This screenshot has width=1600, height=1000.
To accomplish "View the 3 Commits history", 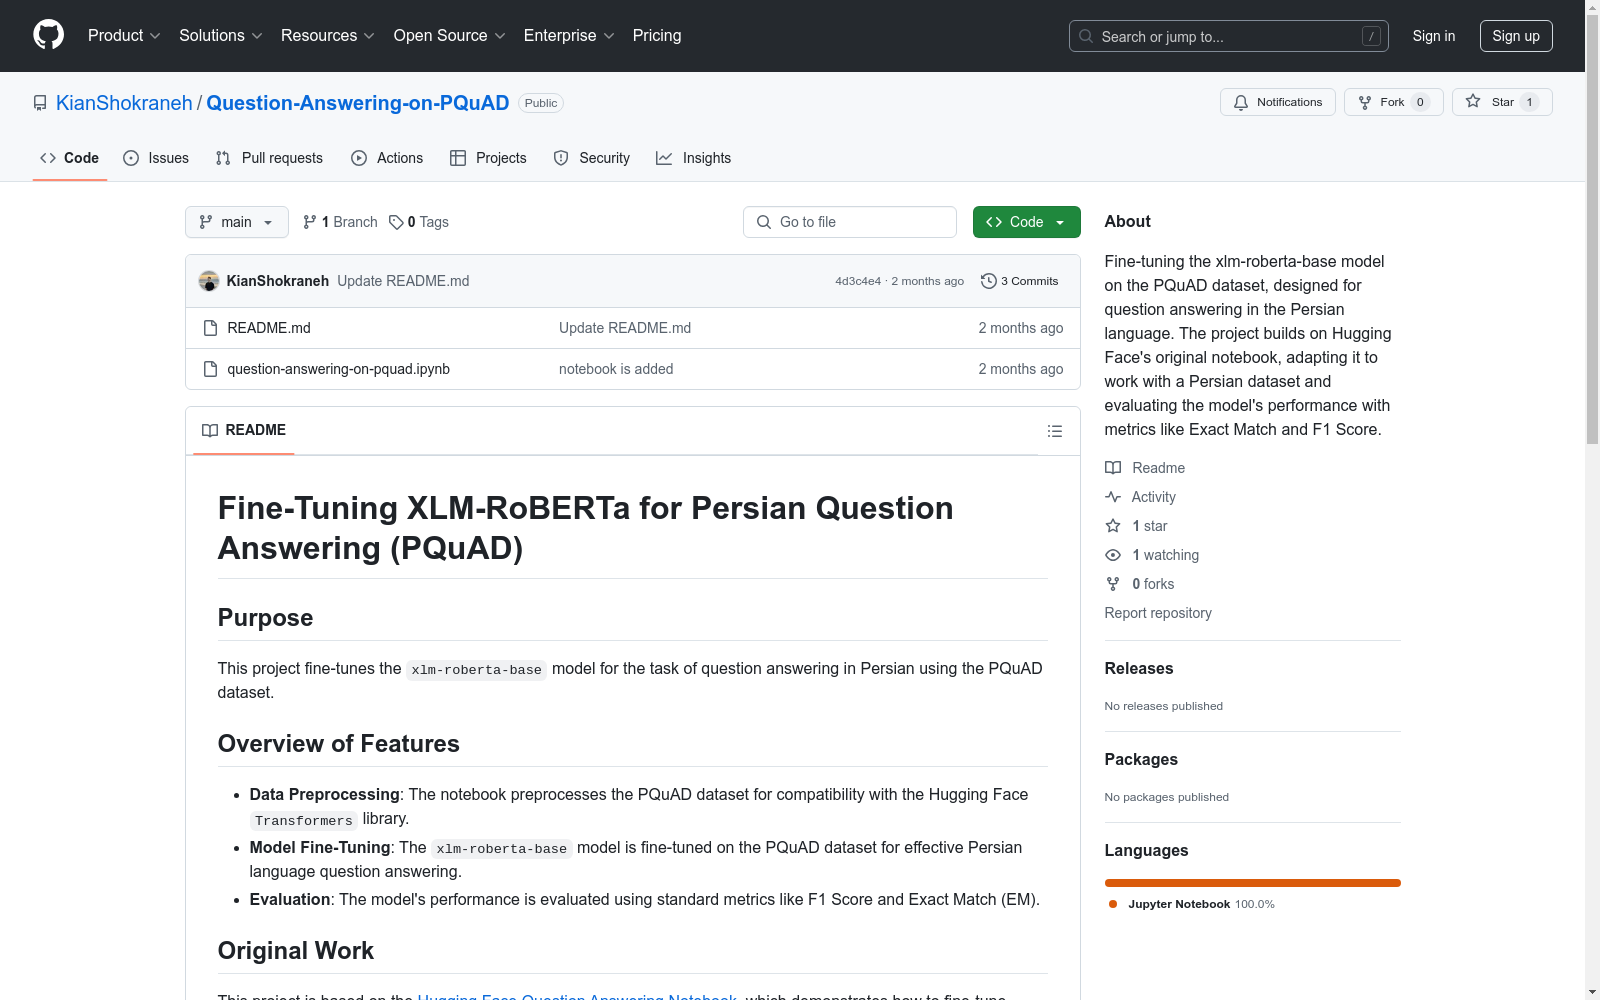I will 1020,281.
